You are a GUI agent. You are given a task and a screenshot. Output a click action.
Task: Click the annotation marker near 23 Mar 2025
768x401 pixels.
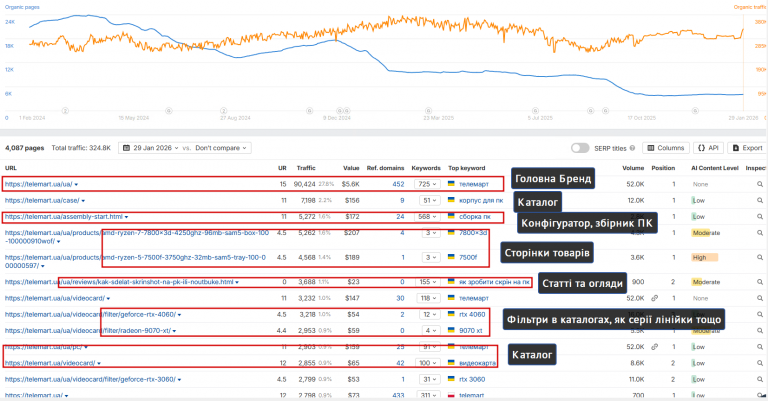(x=428, y=111)
